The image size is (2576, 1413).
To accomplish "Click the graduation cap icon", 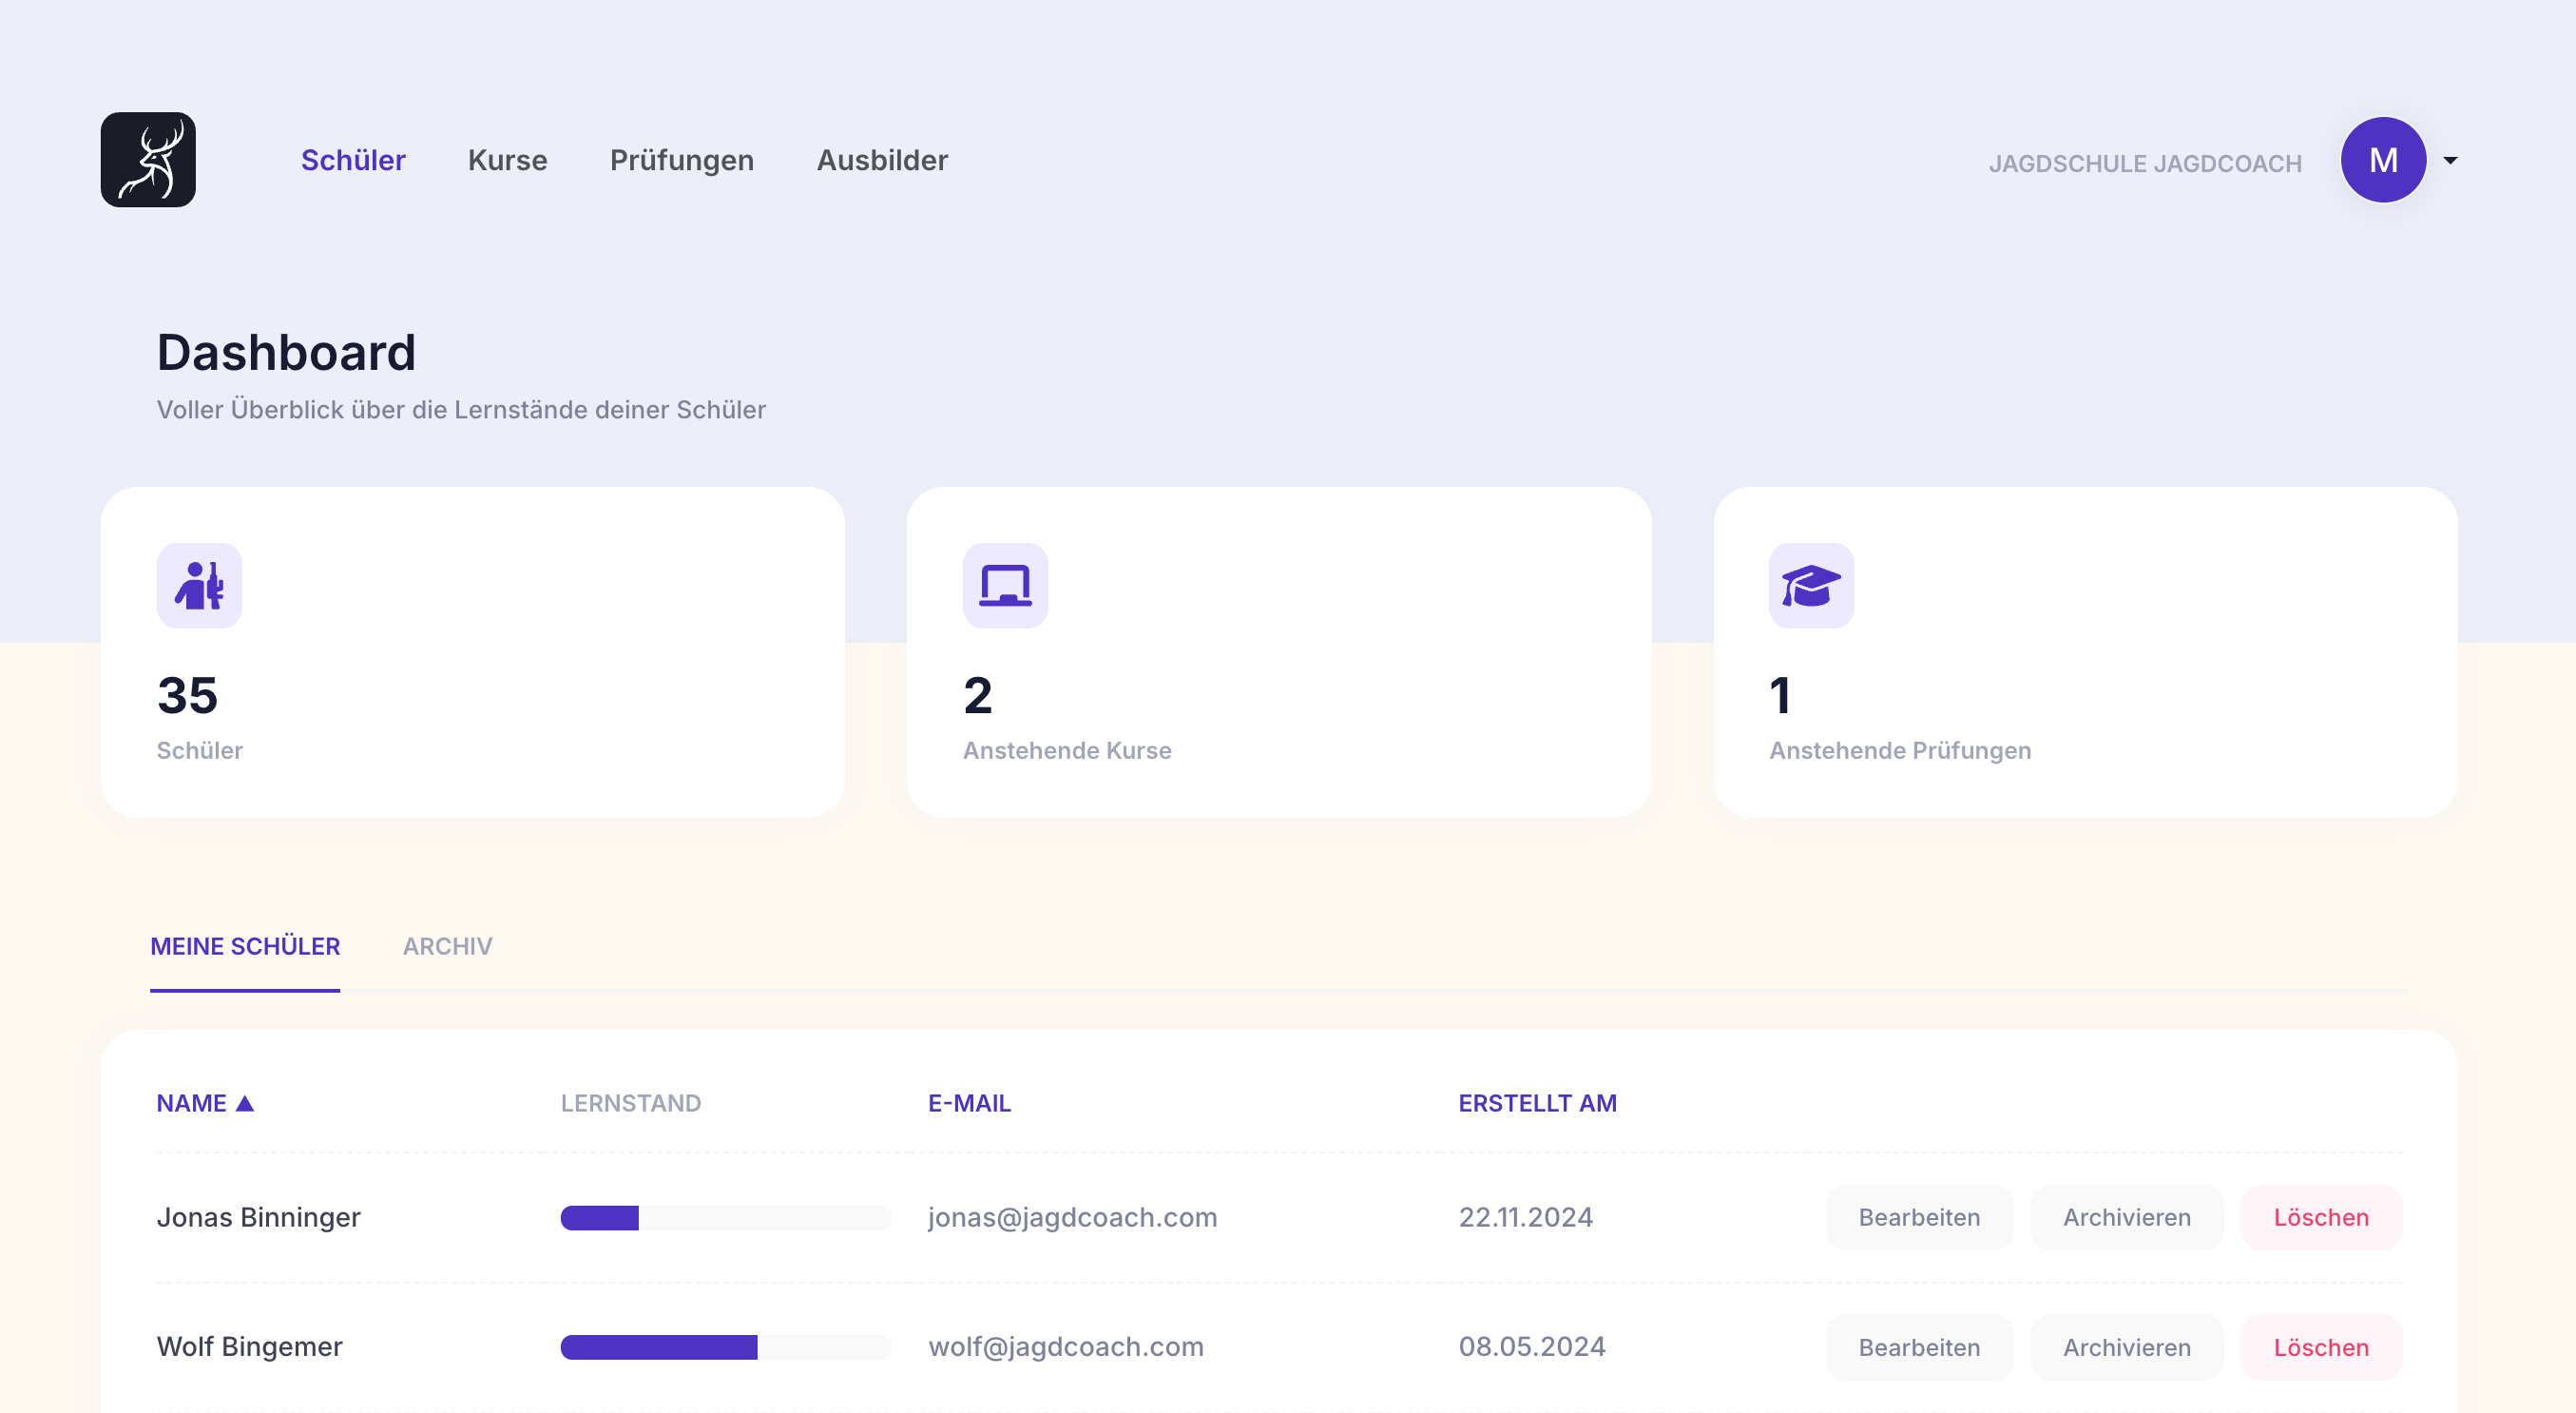I will point(1811,586).
